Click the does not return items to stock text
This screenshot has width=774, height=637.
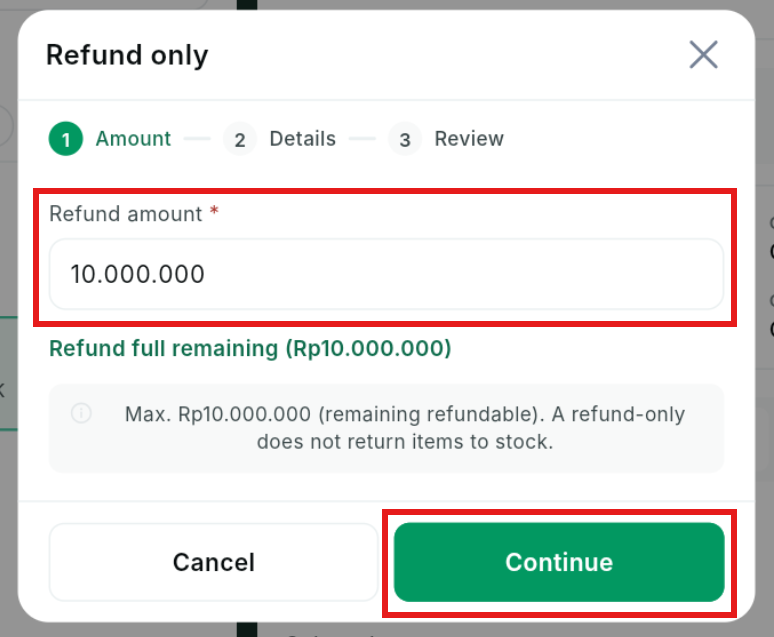(405, 441)
